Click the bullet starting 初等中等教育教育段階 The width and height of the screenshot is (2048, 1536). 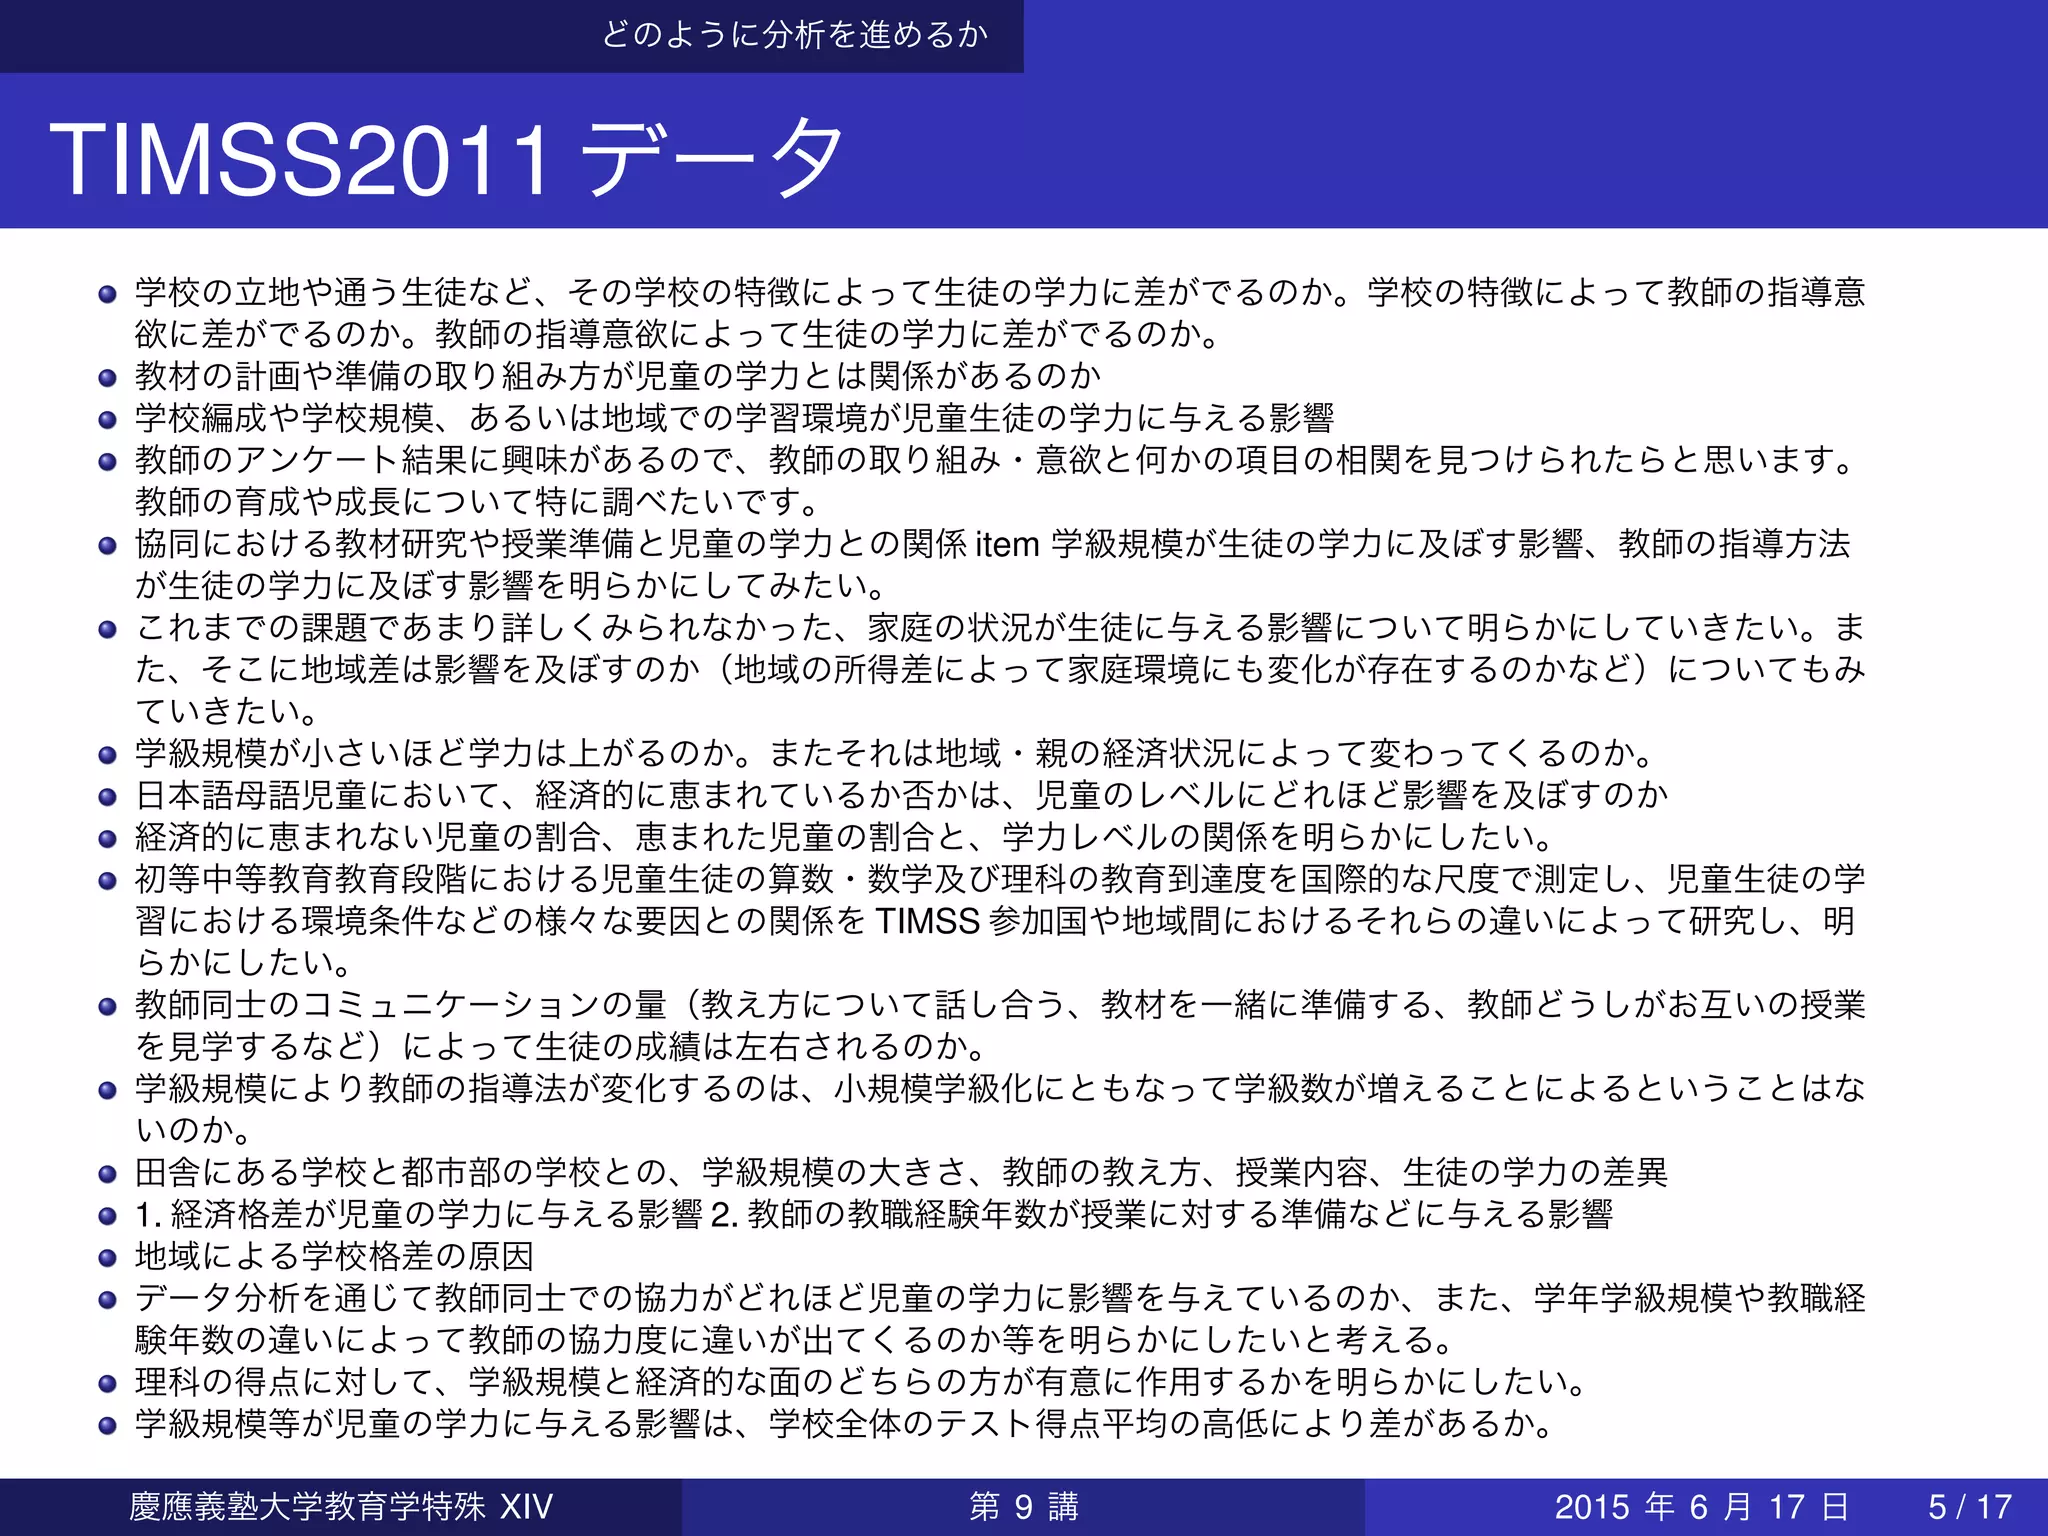click(x=1000, y=920)
